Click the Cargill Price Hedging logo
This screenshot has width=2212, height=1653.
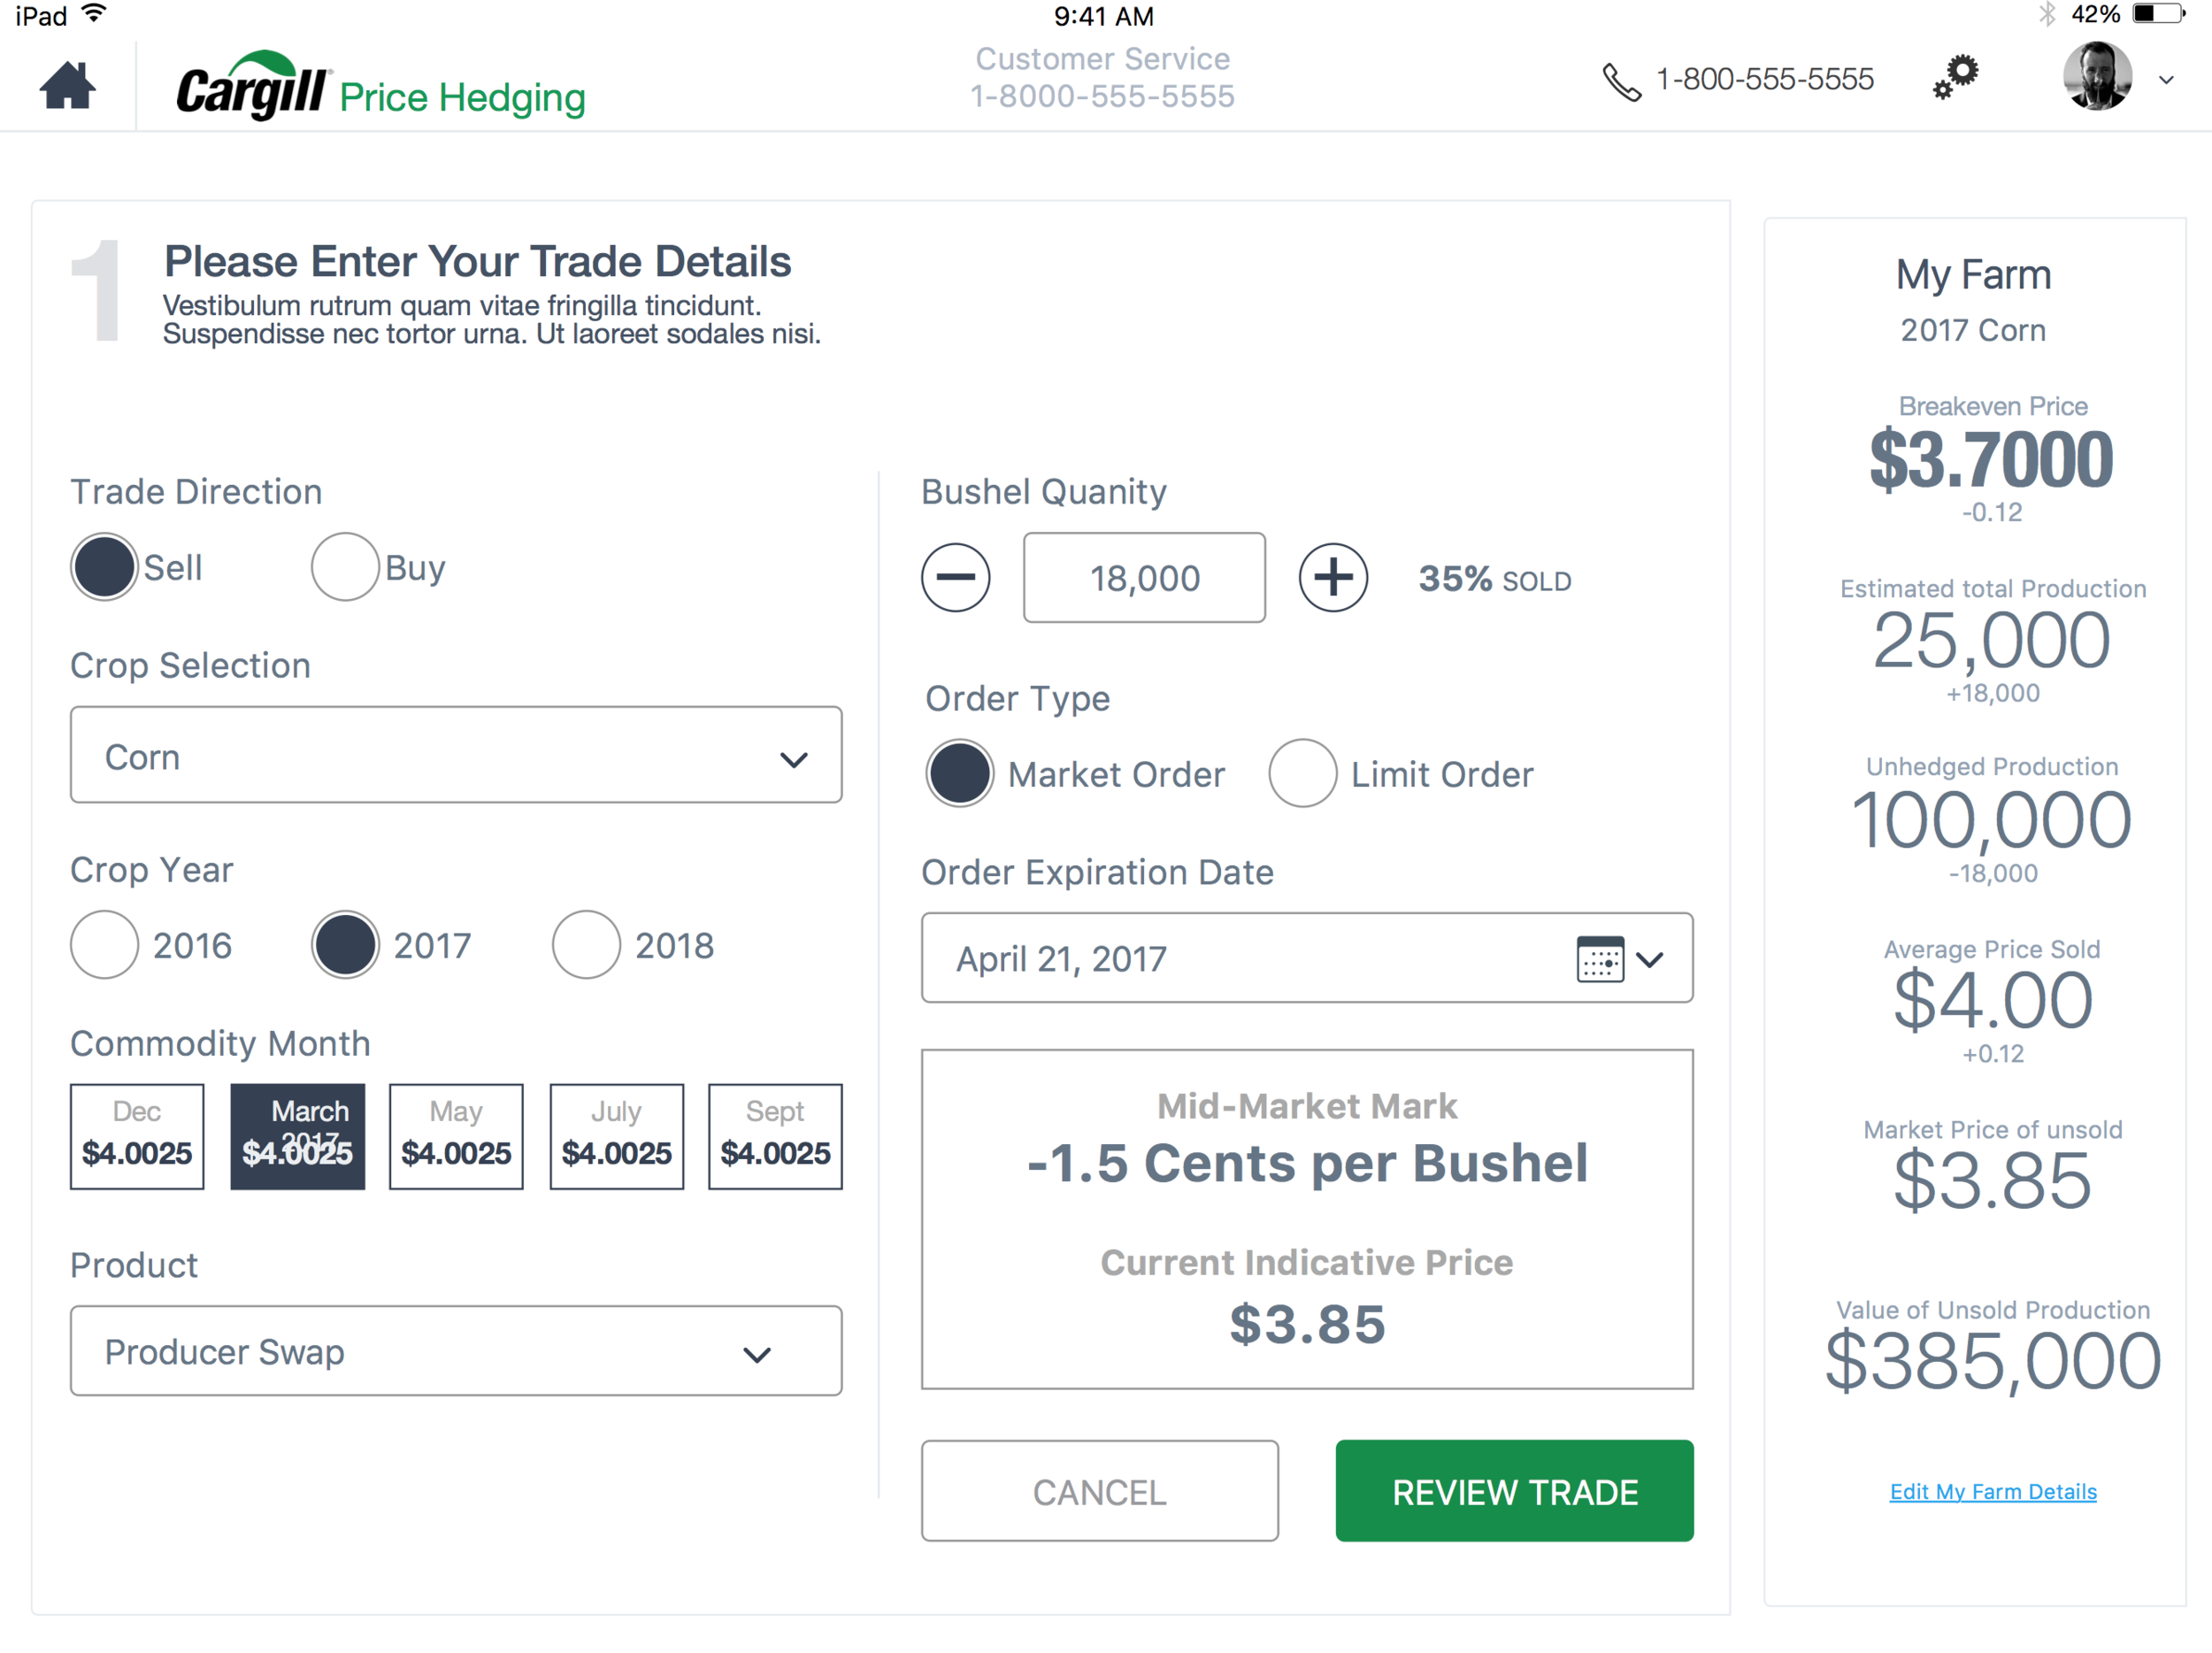[380, 86]
